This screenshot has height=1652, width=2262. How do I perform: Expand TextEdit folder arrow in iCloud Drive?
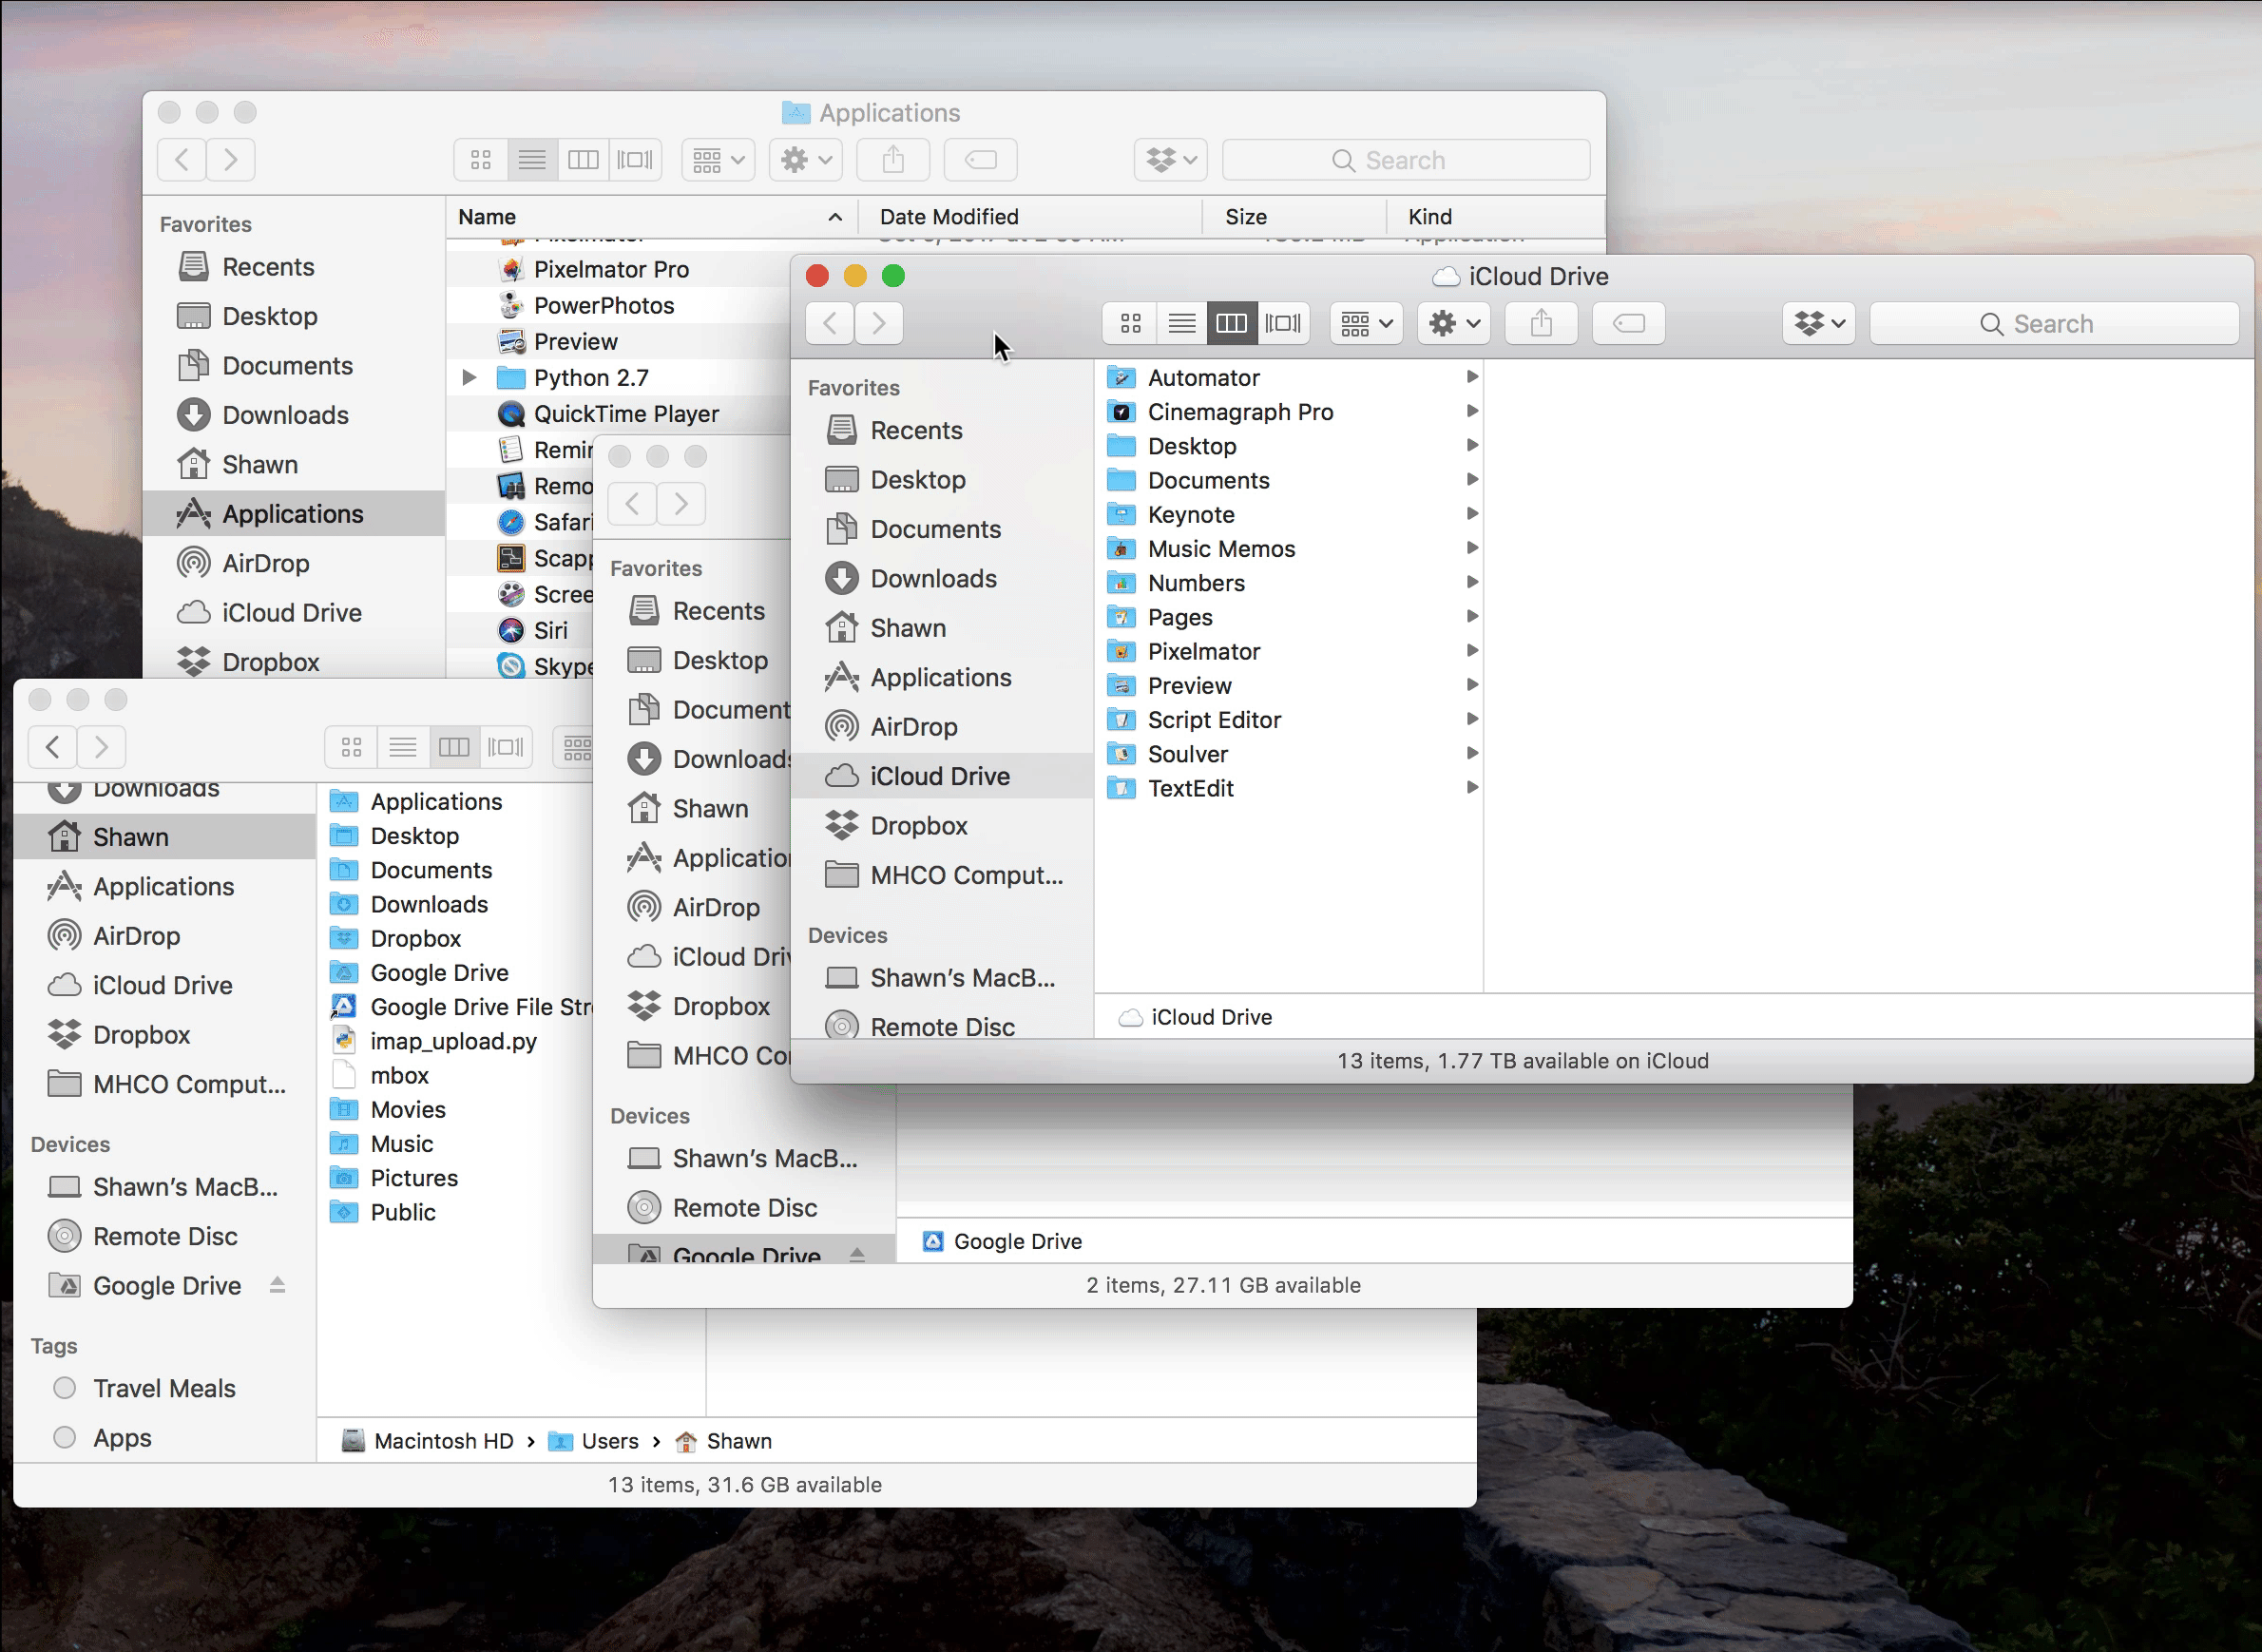tap(1471, 788)
